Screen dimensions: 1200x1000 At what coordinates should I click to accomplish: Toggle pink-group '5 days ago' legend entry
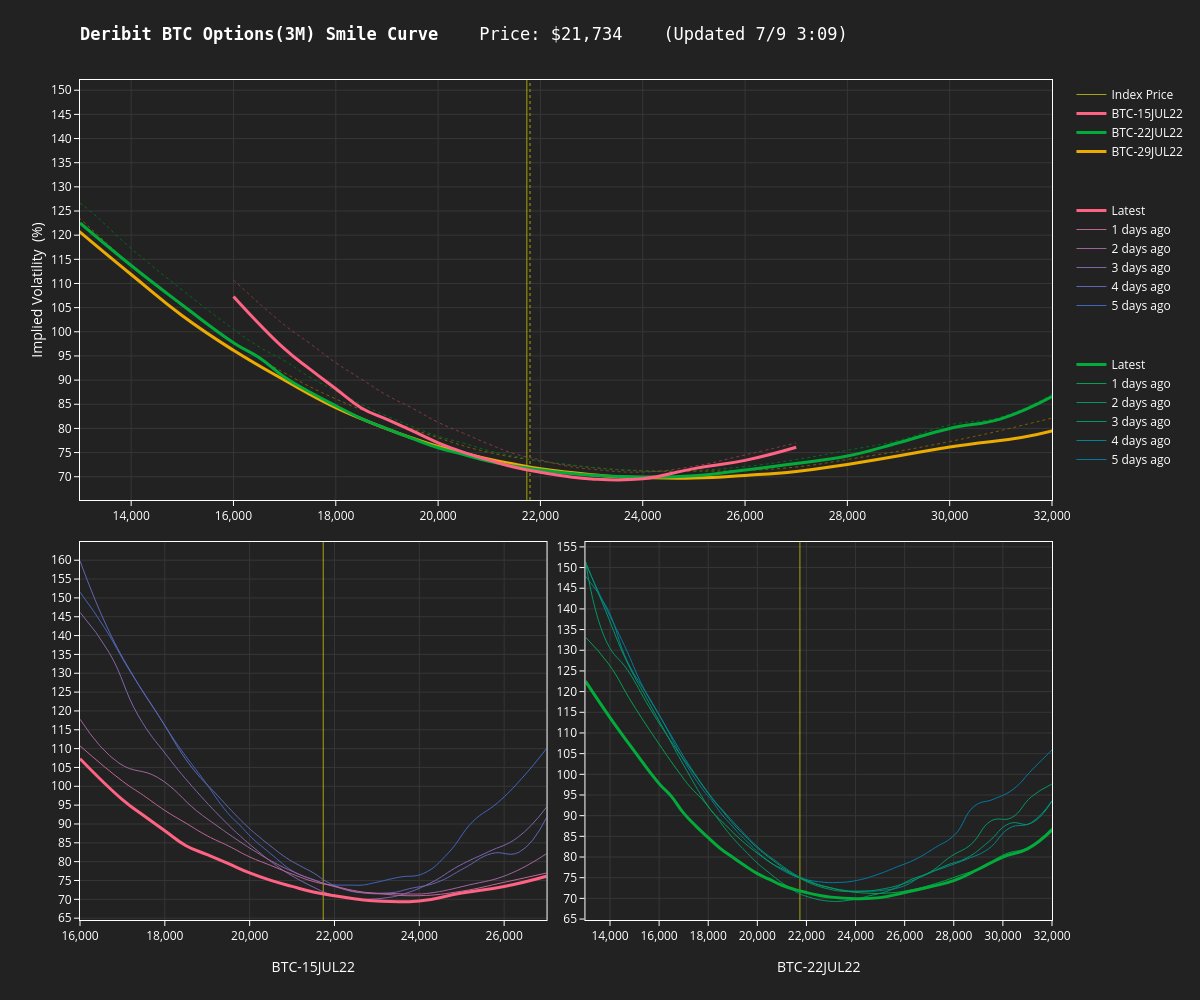click(x=1123, y=306)
